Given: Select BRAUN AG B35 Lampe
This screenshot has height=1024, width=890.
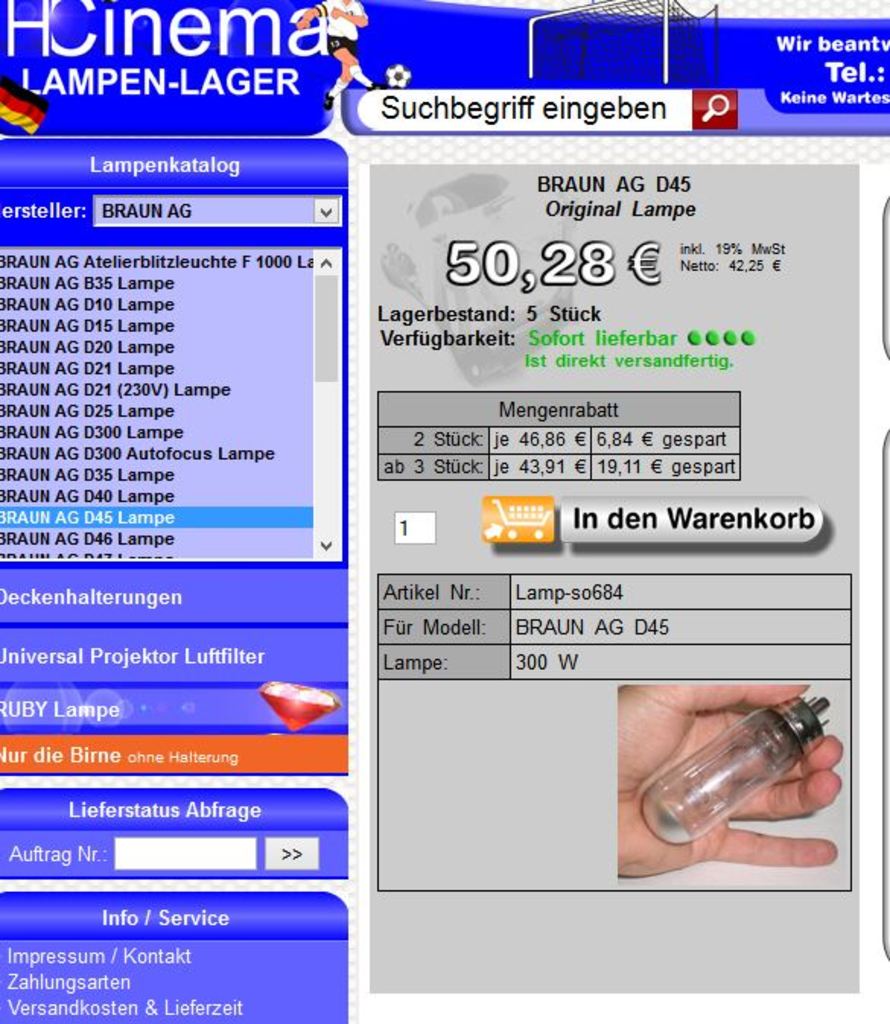Looking at the screenshot, I should pos(157,283).
